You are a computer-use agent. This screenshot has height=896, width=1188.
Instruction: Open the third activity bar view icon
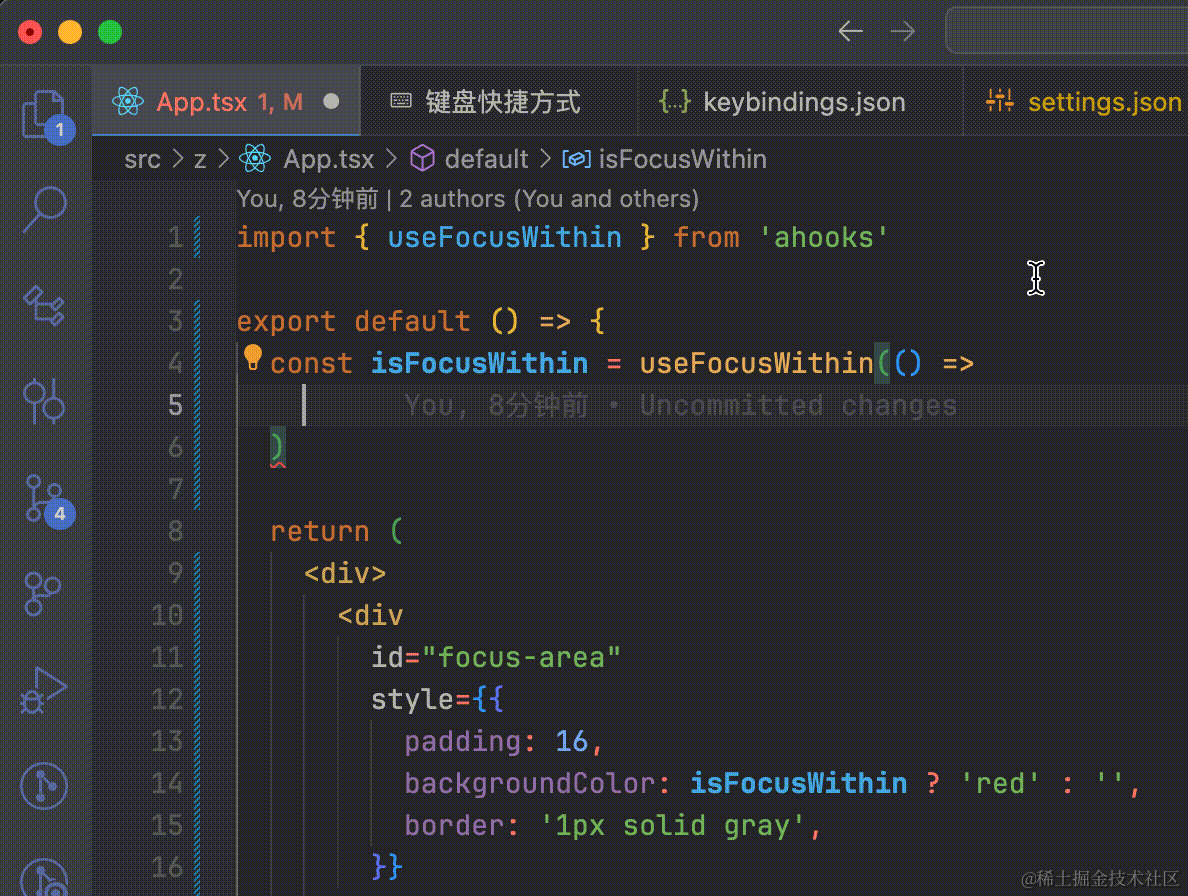45,305
